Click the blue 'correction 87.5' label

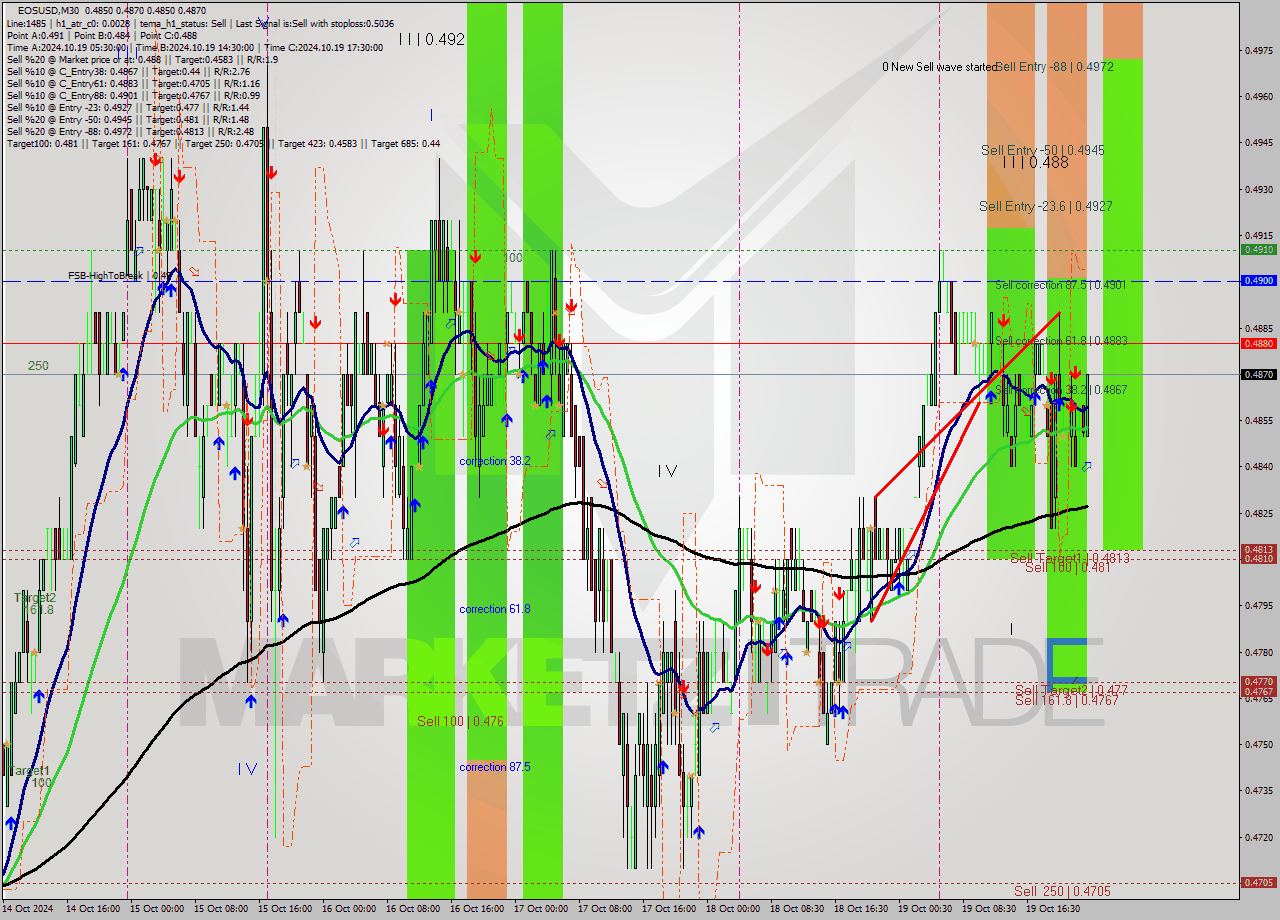coord(495,767)
